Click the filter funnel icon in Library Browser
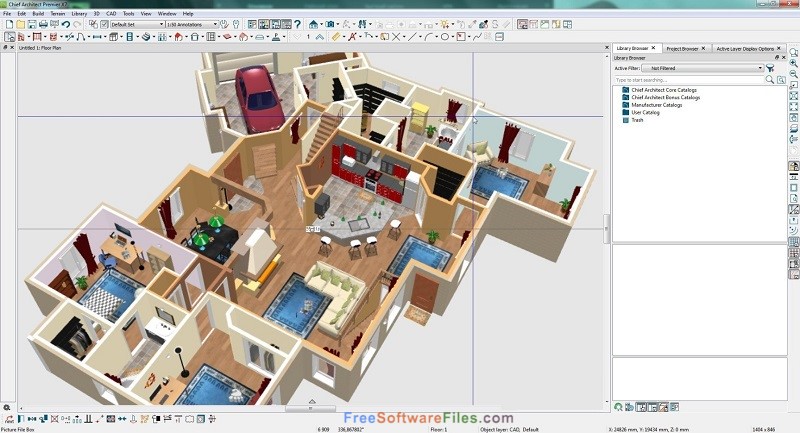 coord(770,68)
